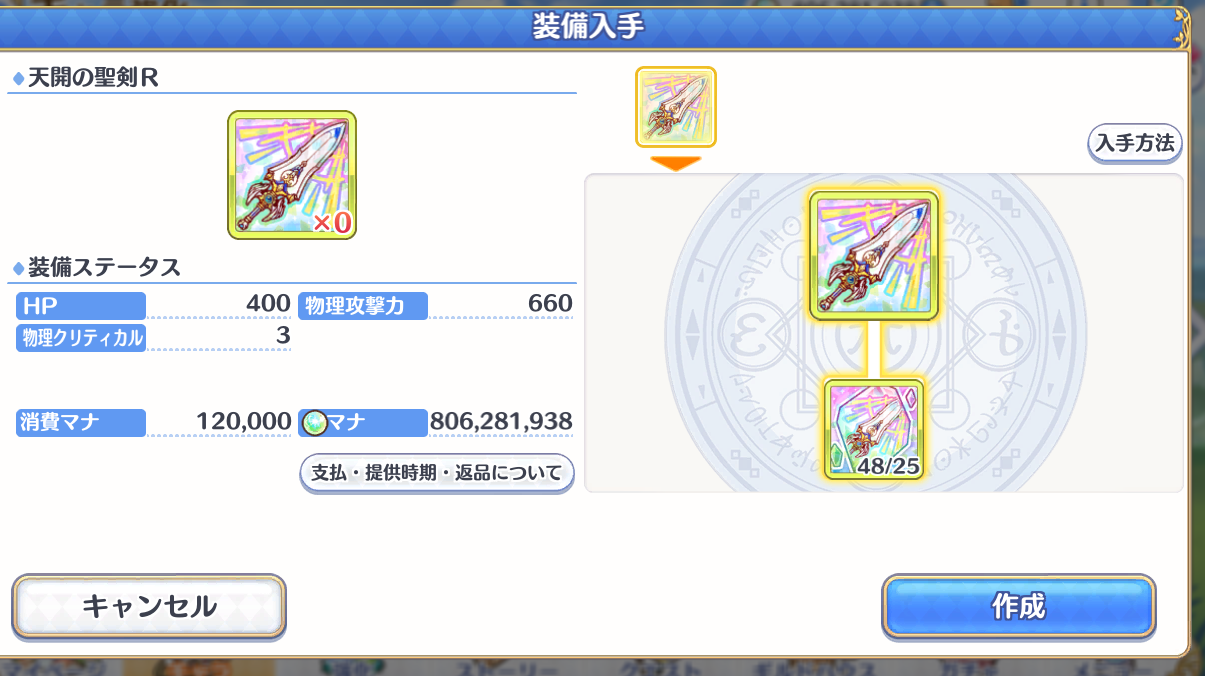Open the 入手方法 button
Viewport: 1205px width, 676px height.
1135,143
